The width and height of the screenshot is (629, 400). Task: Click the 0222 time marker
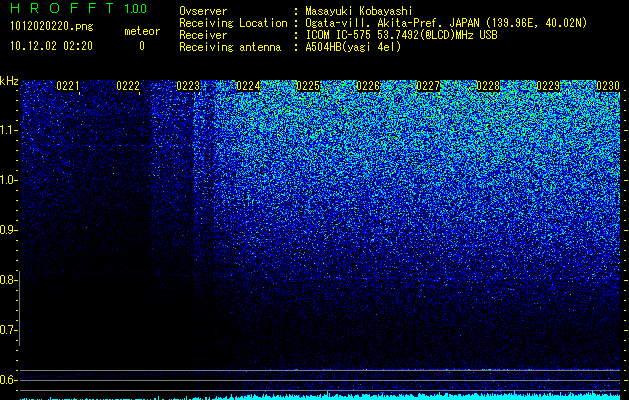click(x=128, y=86)
